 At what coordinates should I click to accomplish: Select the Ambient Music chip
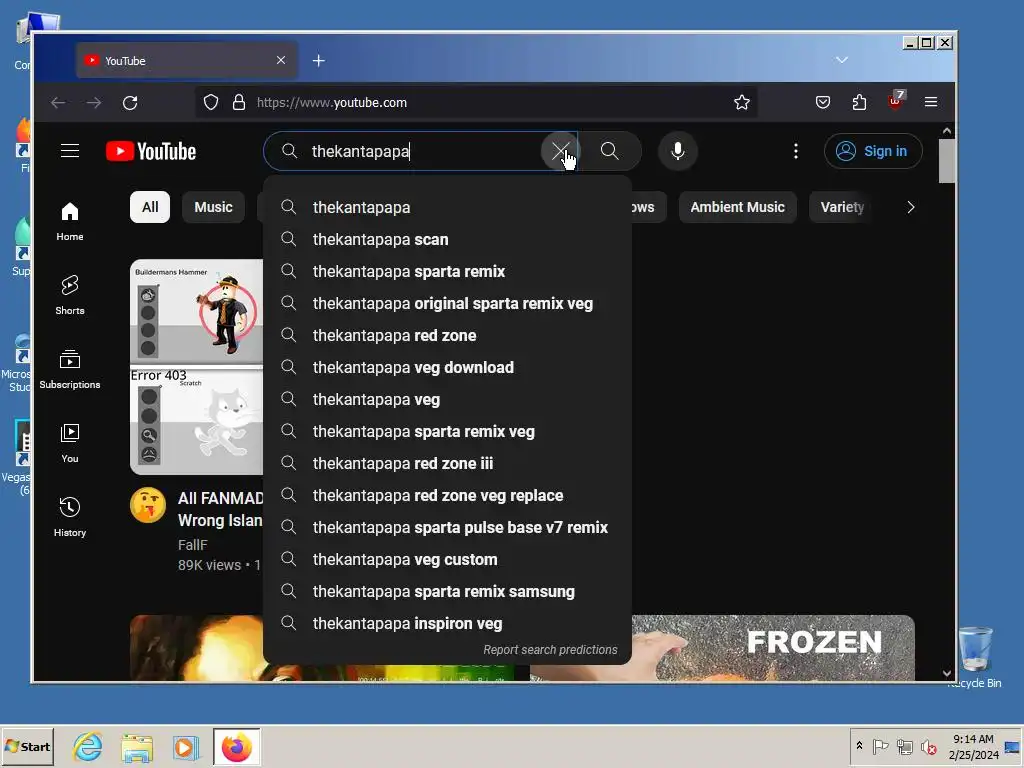pyautogui.click(x=737, y=208)
